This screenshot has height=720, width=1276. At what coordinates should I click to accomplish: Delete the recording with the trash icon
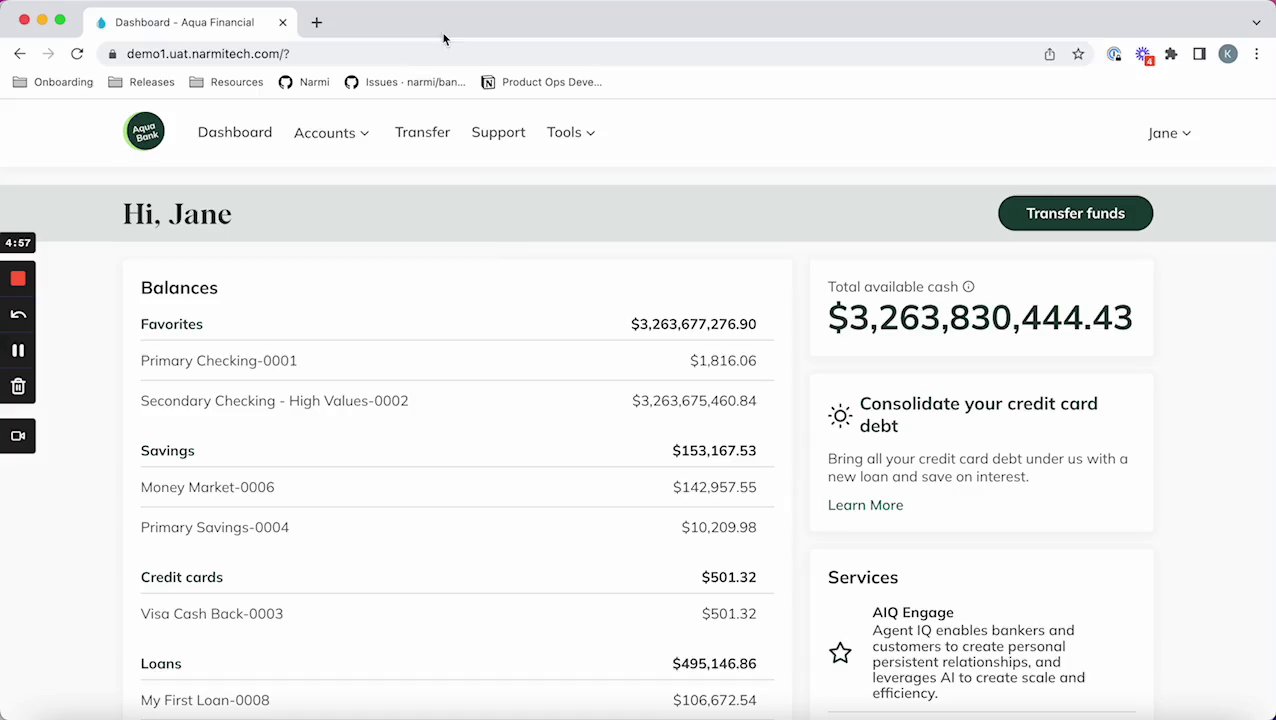(x=18, y=387)
